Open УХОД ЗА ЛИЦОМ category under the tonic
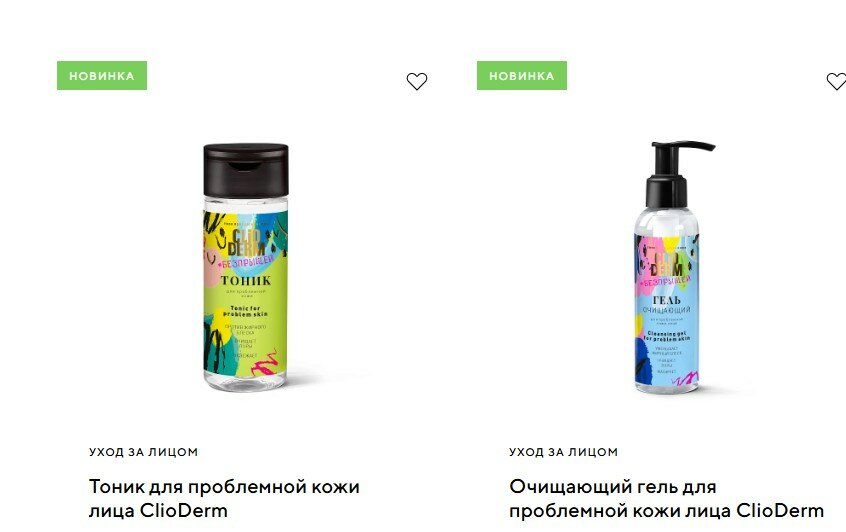Image resolution: width=846 pixels, height=532 pixels. pyautogui.click(x=144, y=452)
